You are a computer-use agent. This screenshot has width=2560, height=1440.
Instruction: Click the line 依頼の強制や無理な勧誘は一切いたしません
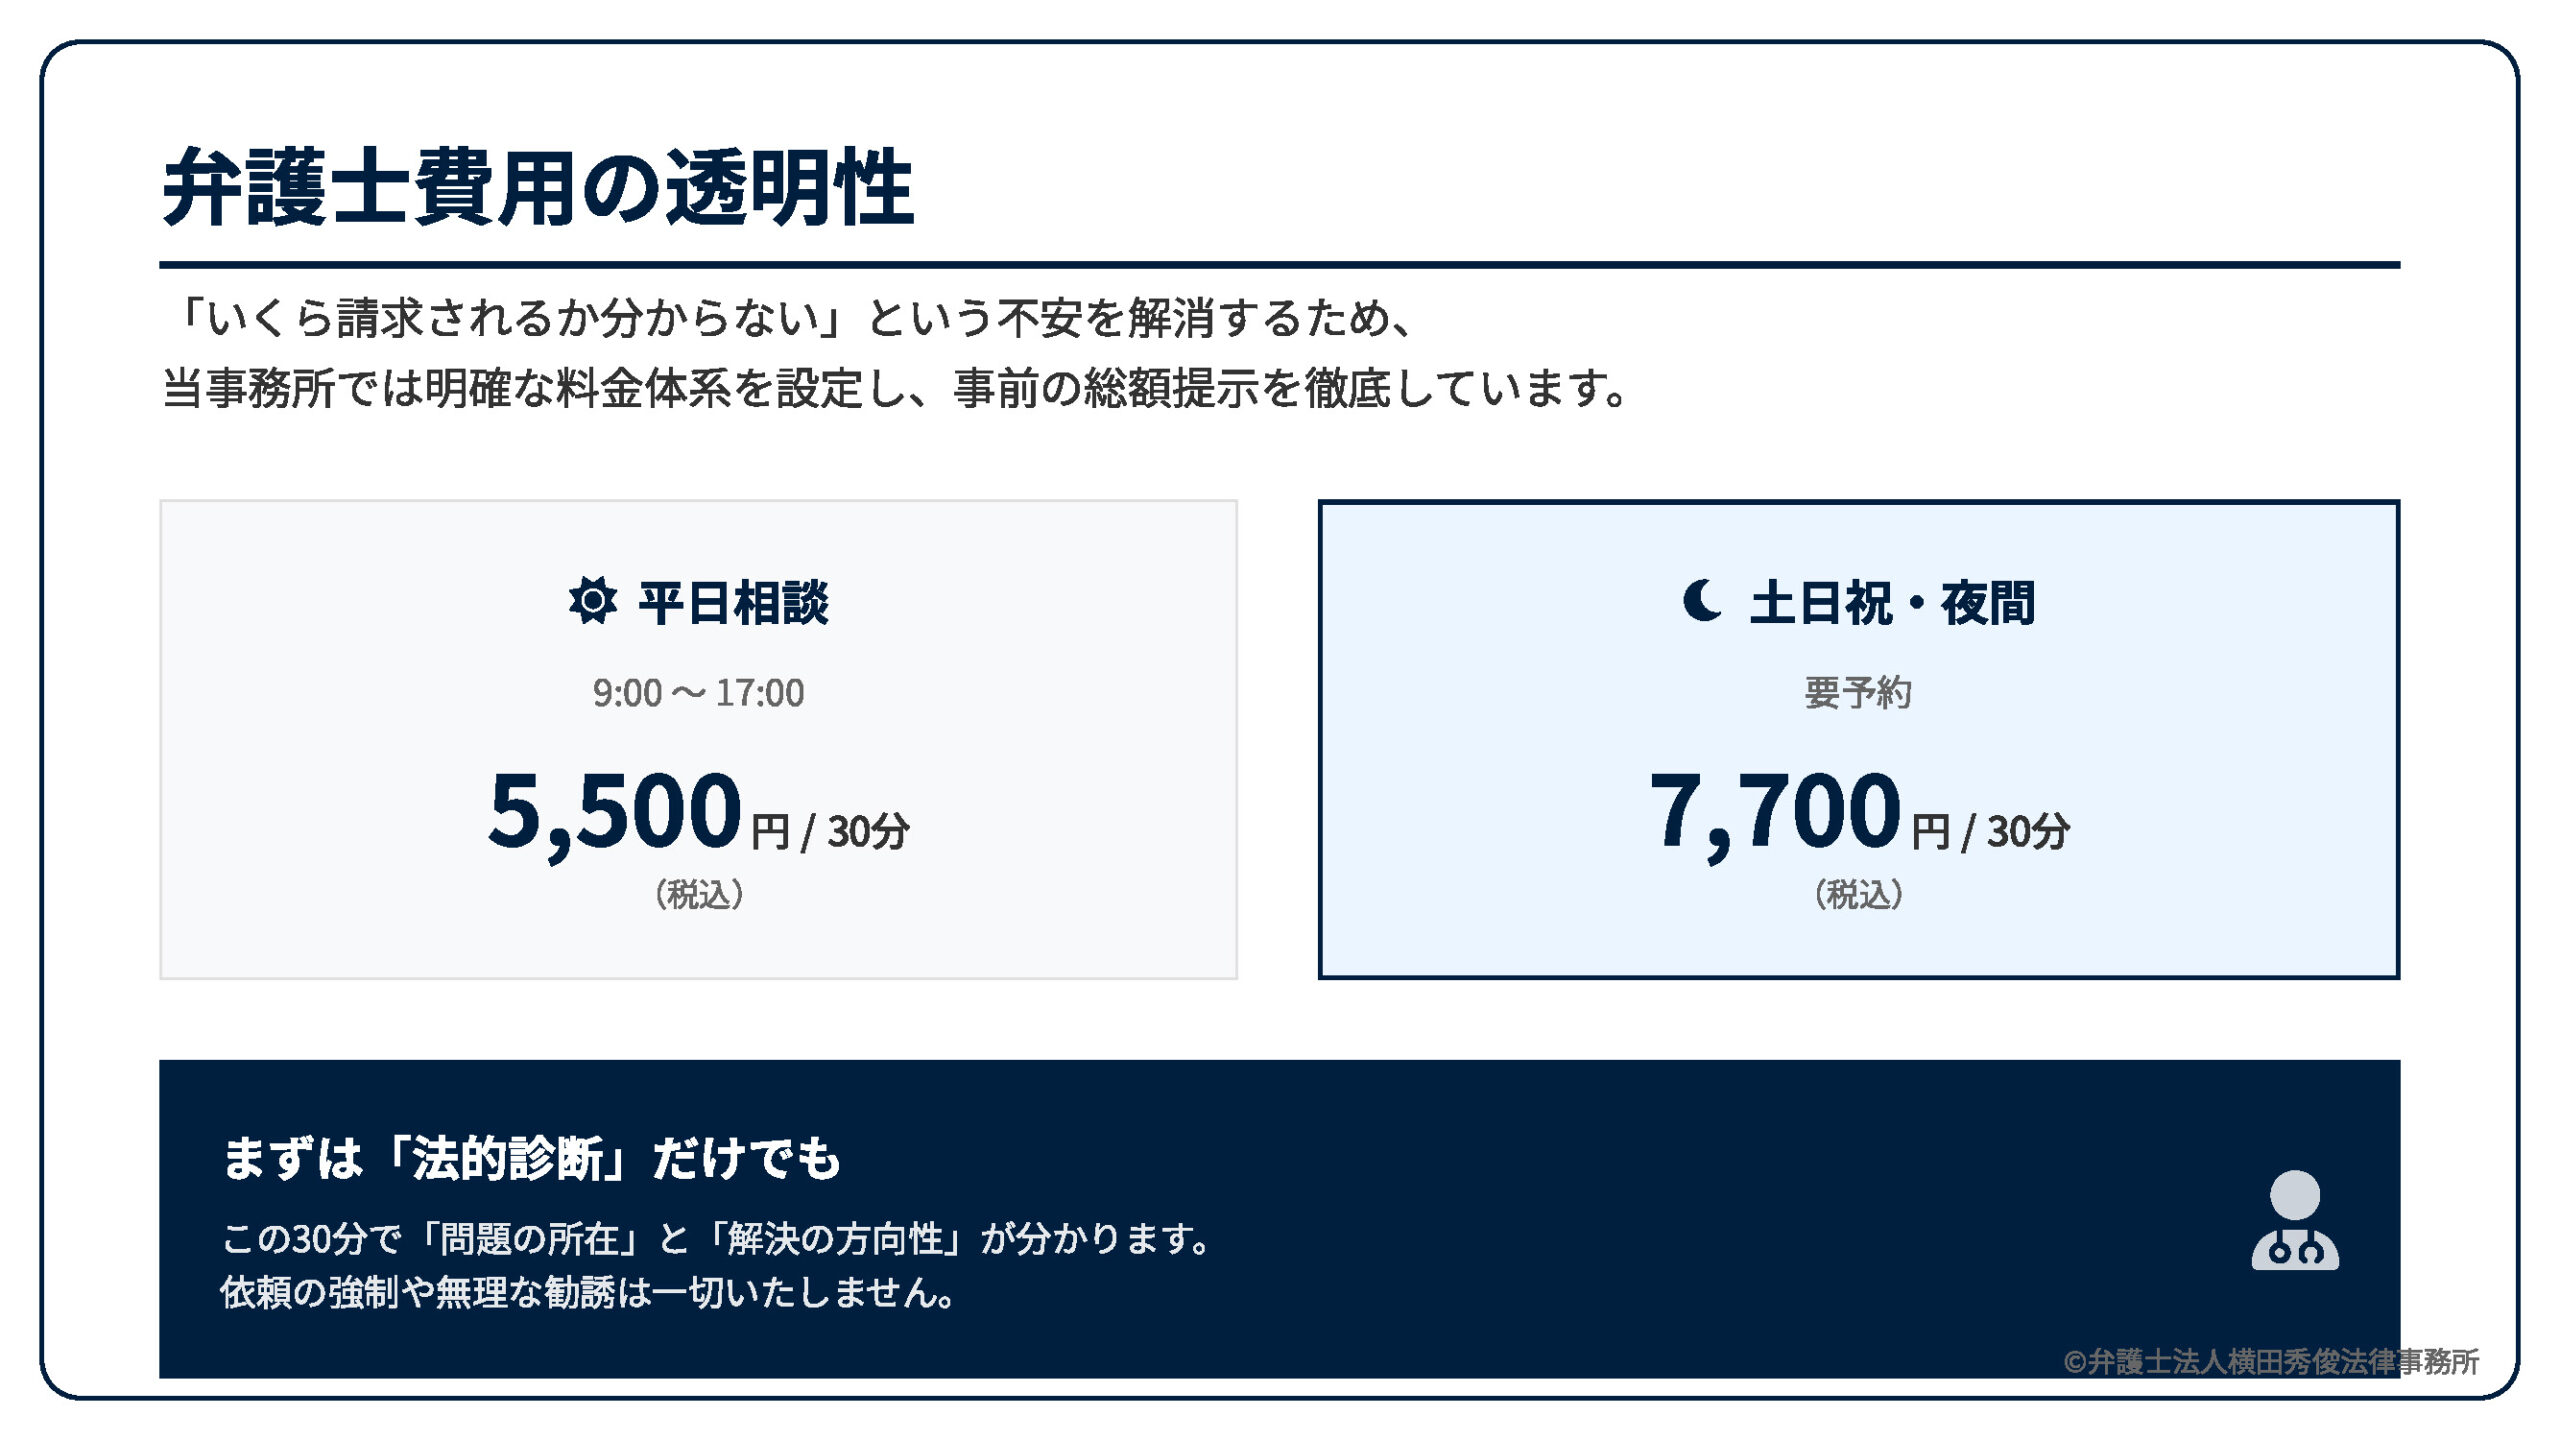tap(588, 1293)
